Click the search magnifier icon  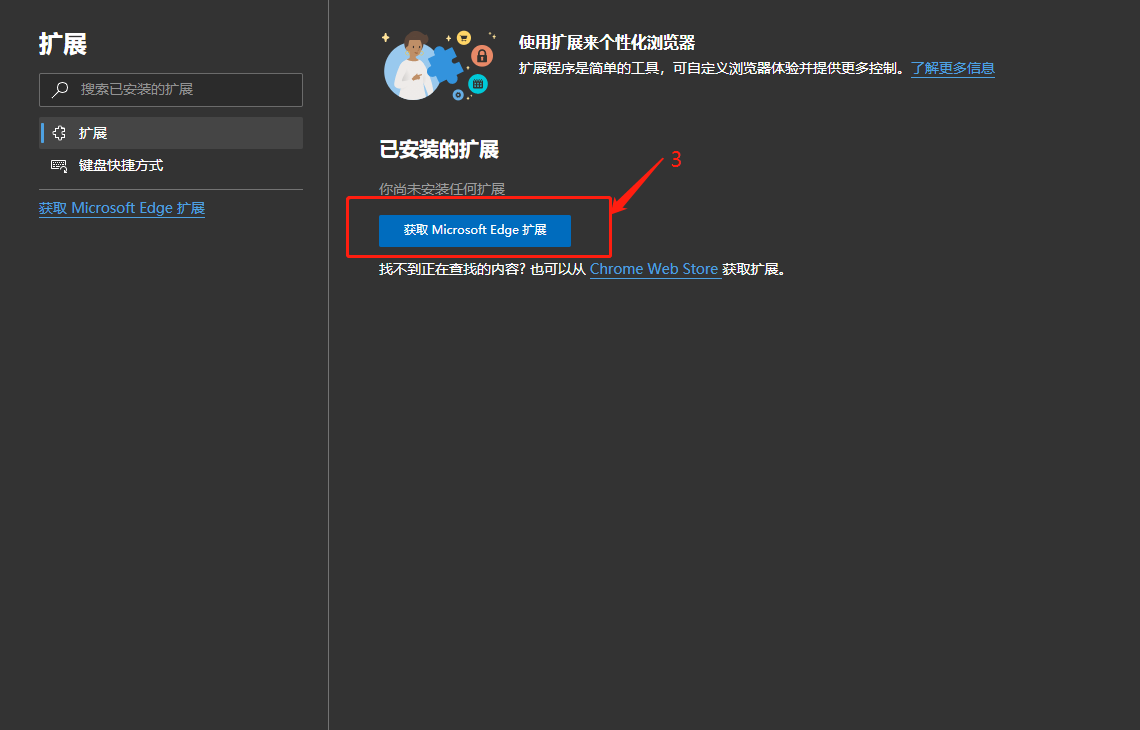pyautogui.click(x=60, y=89)
